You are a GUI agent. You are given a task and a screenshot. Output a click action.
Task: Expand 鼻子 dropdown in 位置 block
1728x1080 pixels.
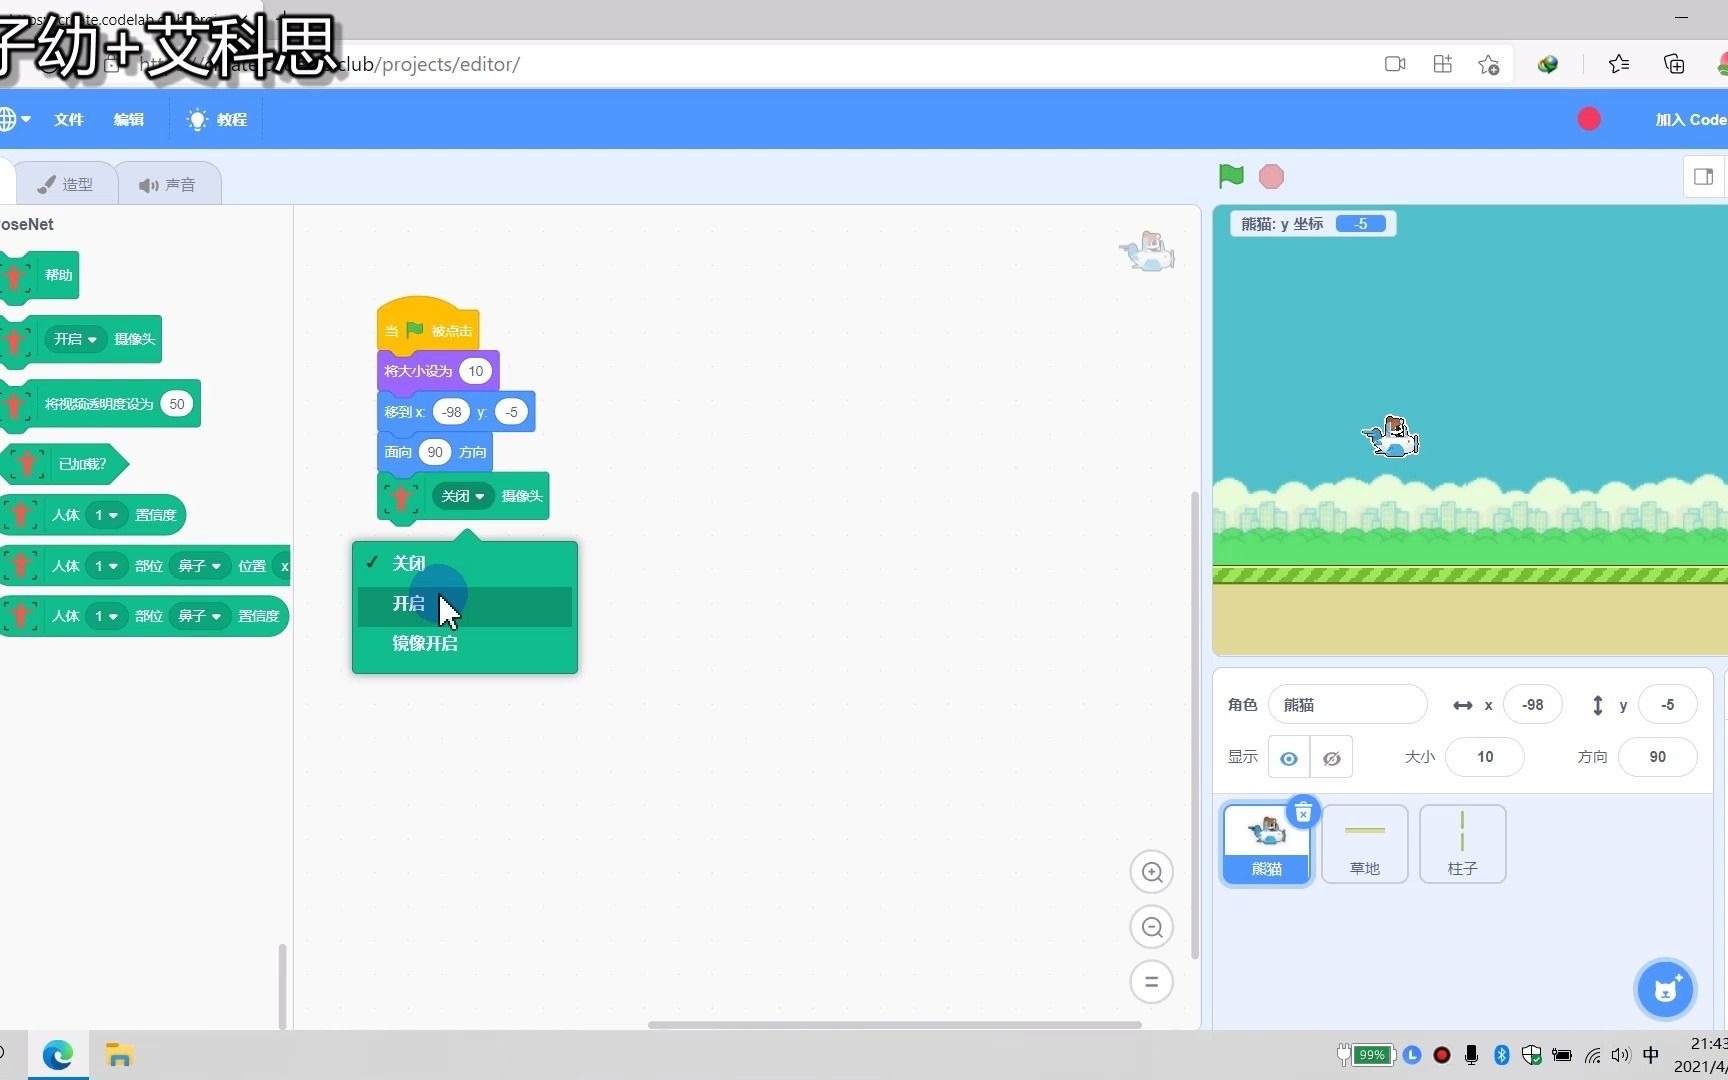pyautogui.click(x=199, y=566)
